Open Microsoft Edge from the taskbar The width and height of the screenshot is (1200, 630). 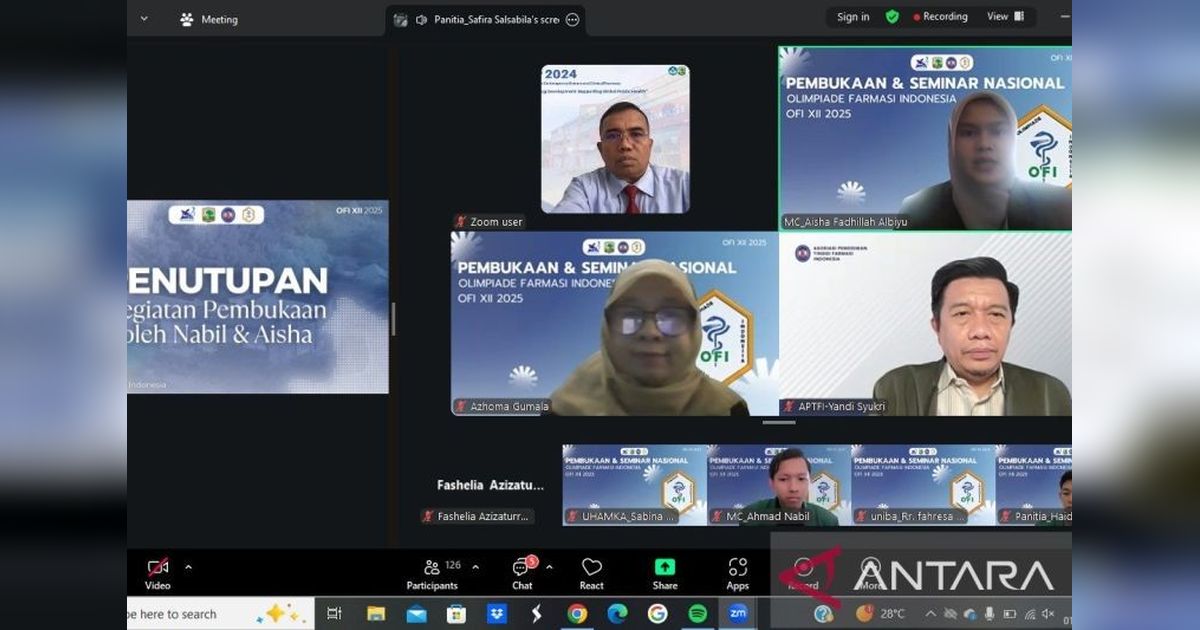[617, 614]
